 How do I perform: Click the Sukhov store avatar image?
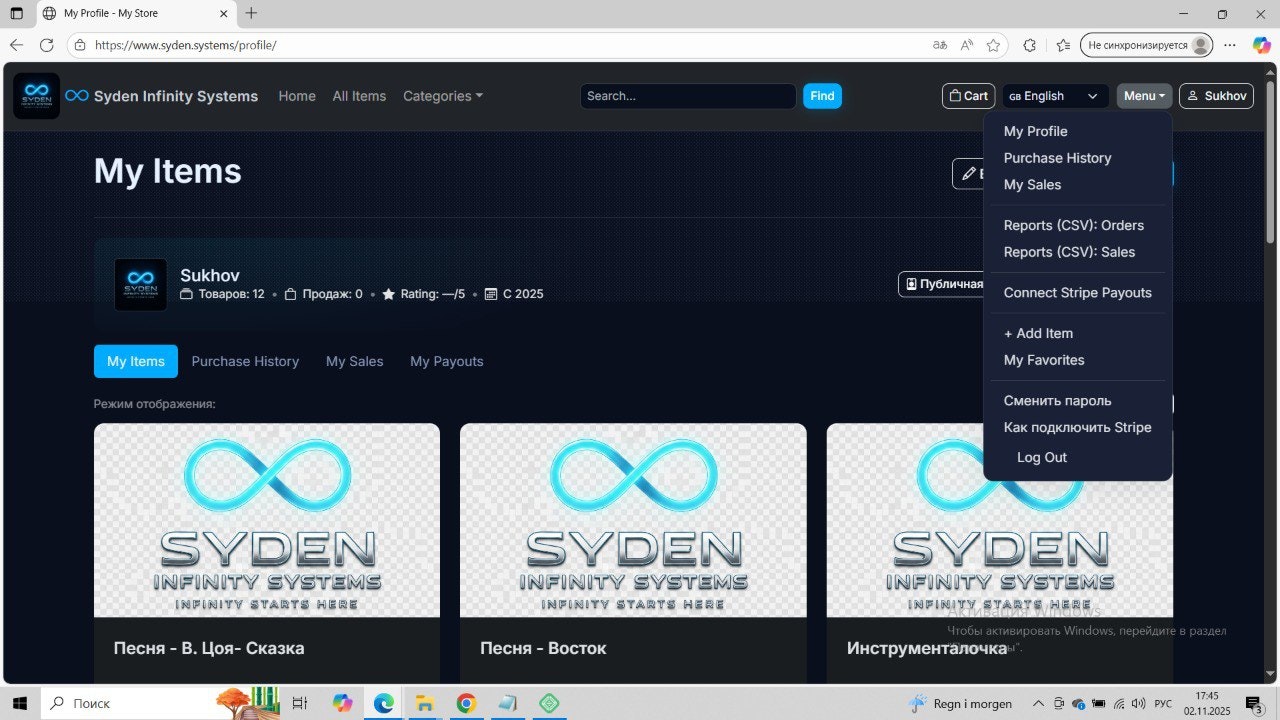tap(140, 284)
